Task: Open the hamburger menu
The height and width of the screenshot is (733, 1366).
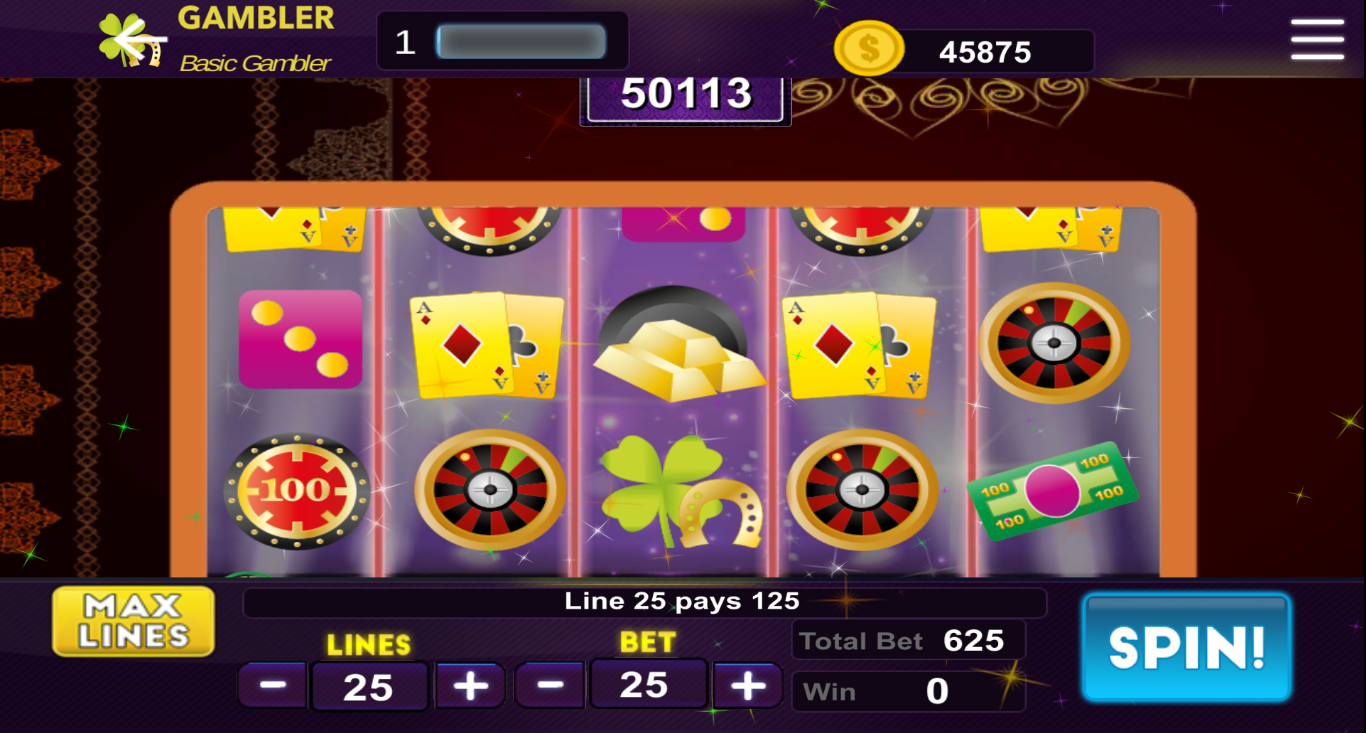Action: point(1317,40)
